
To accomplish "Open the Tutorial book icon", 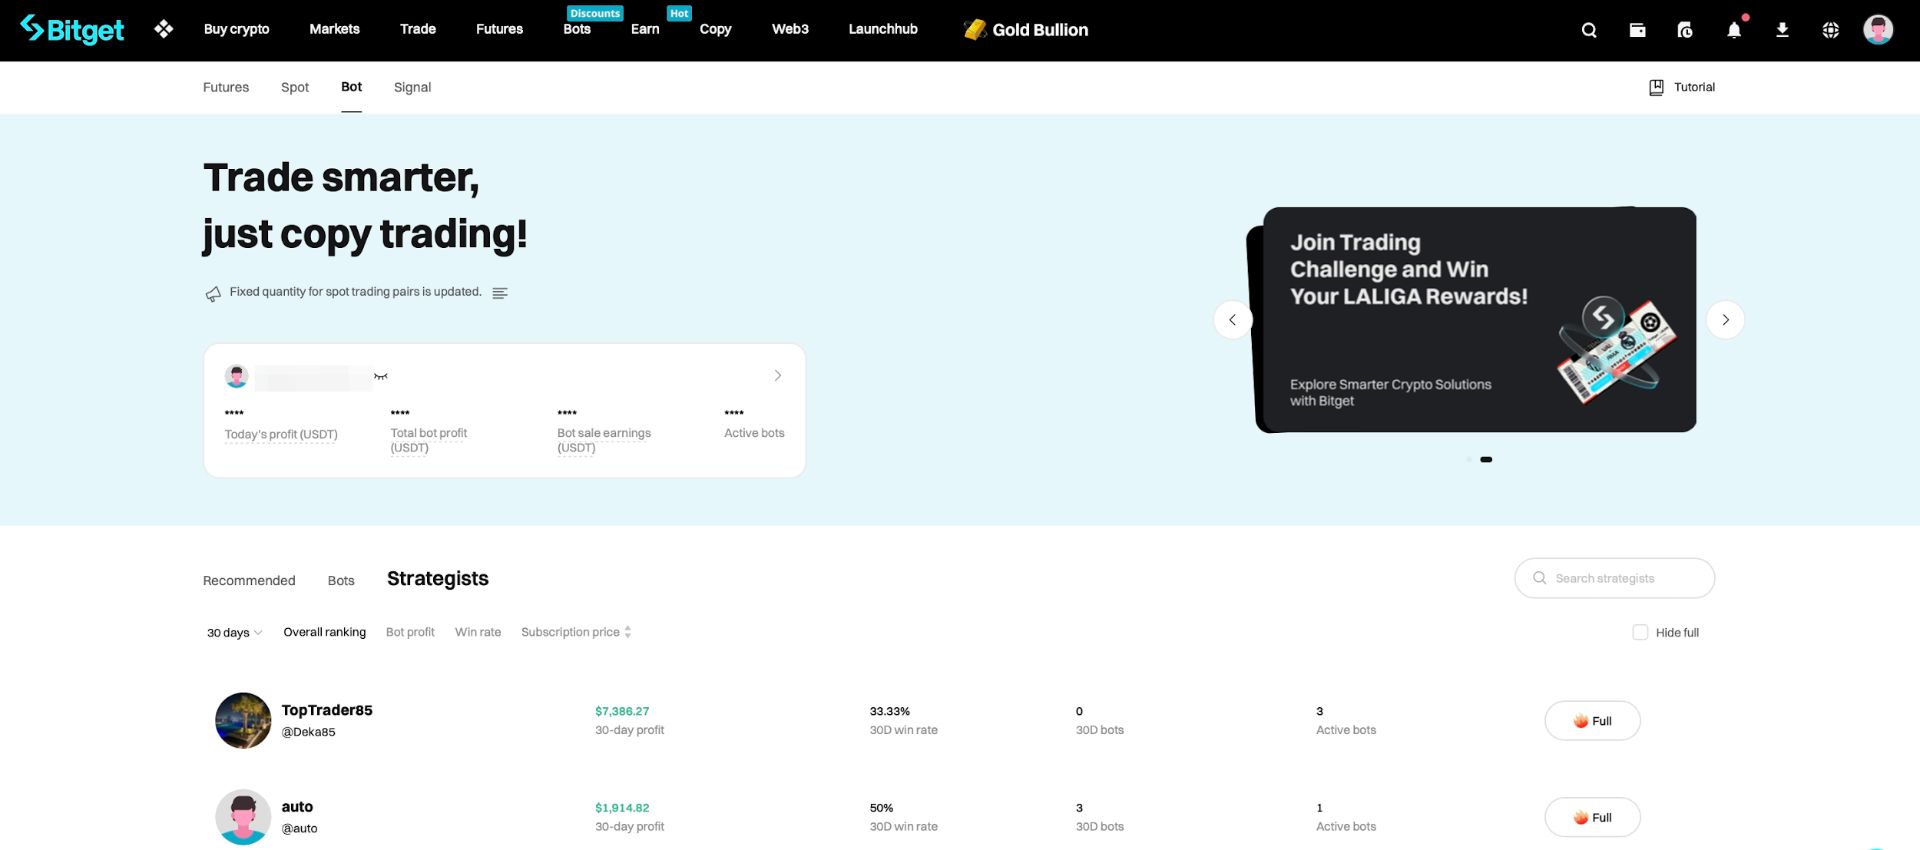I will pos(1656,87).
